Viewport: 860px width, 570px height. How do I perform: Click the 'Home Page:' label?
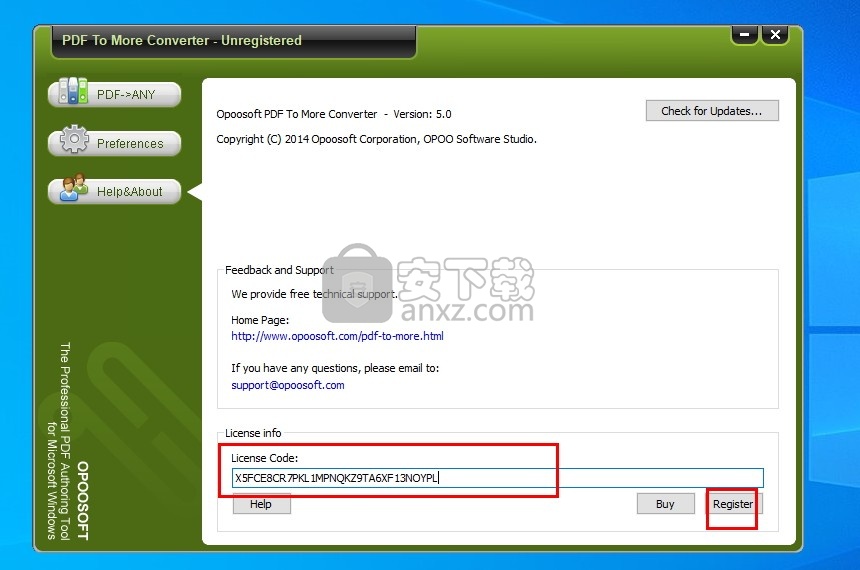click(260, 320)
